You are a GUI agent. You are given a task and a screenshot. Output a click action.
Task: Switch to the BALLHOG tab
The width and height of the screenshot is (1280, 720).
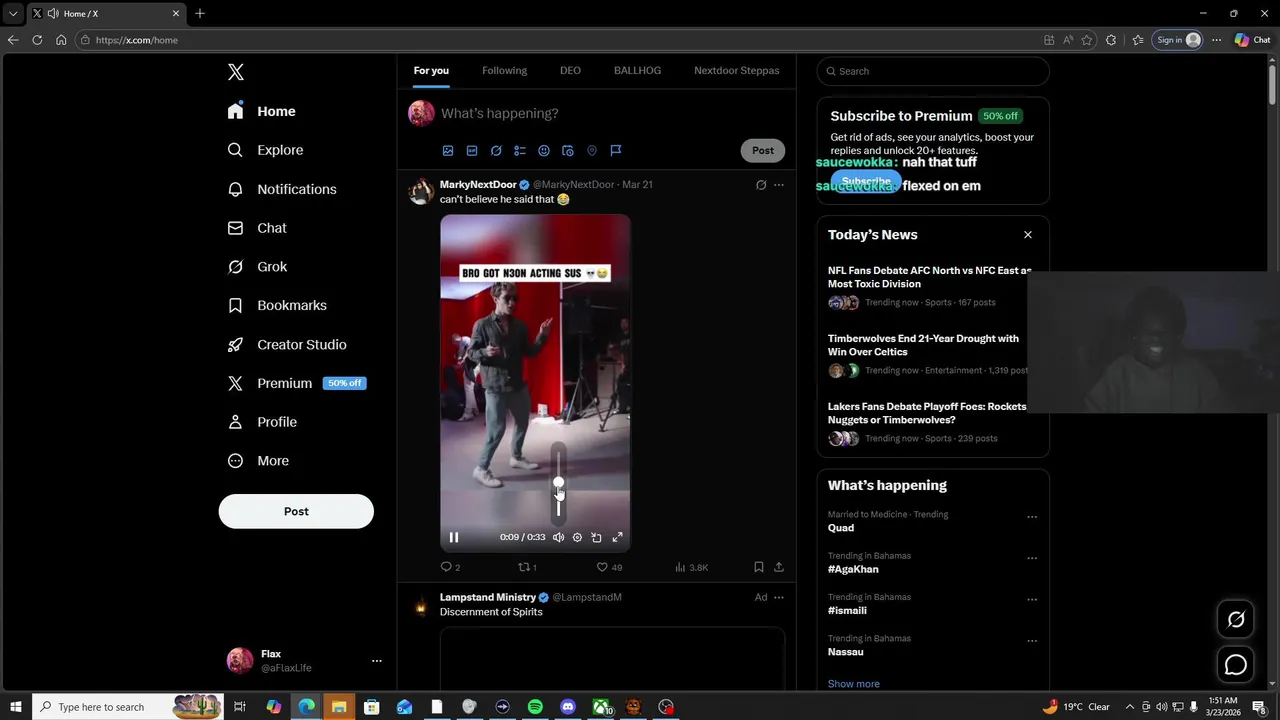(637, 70)
